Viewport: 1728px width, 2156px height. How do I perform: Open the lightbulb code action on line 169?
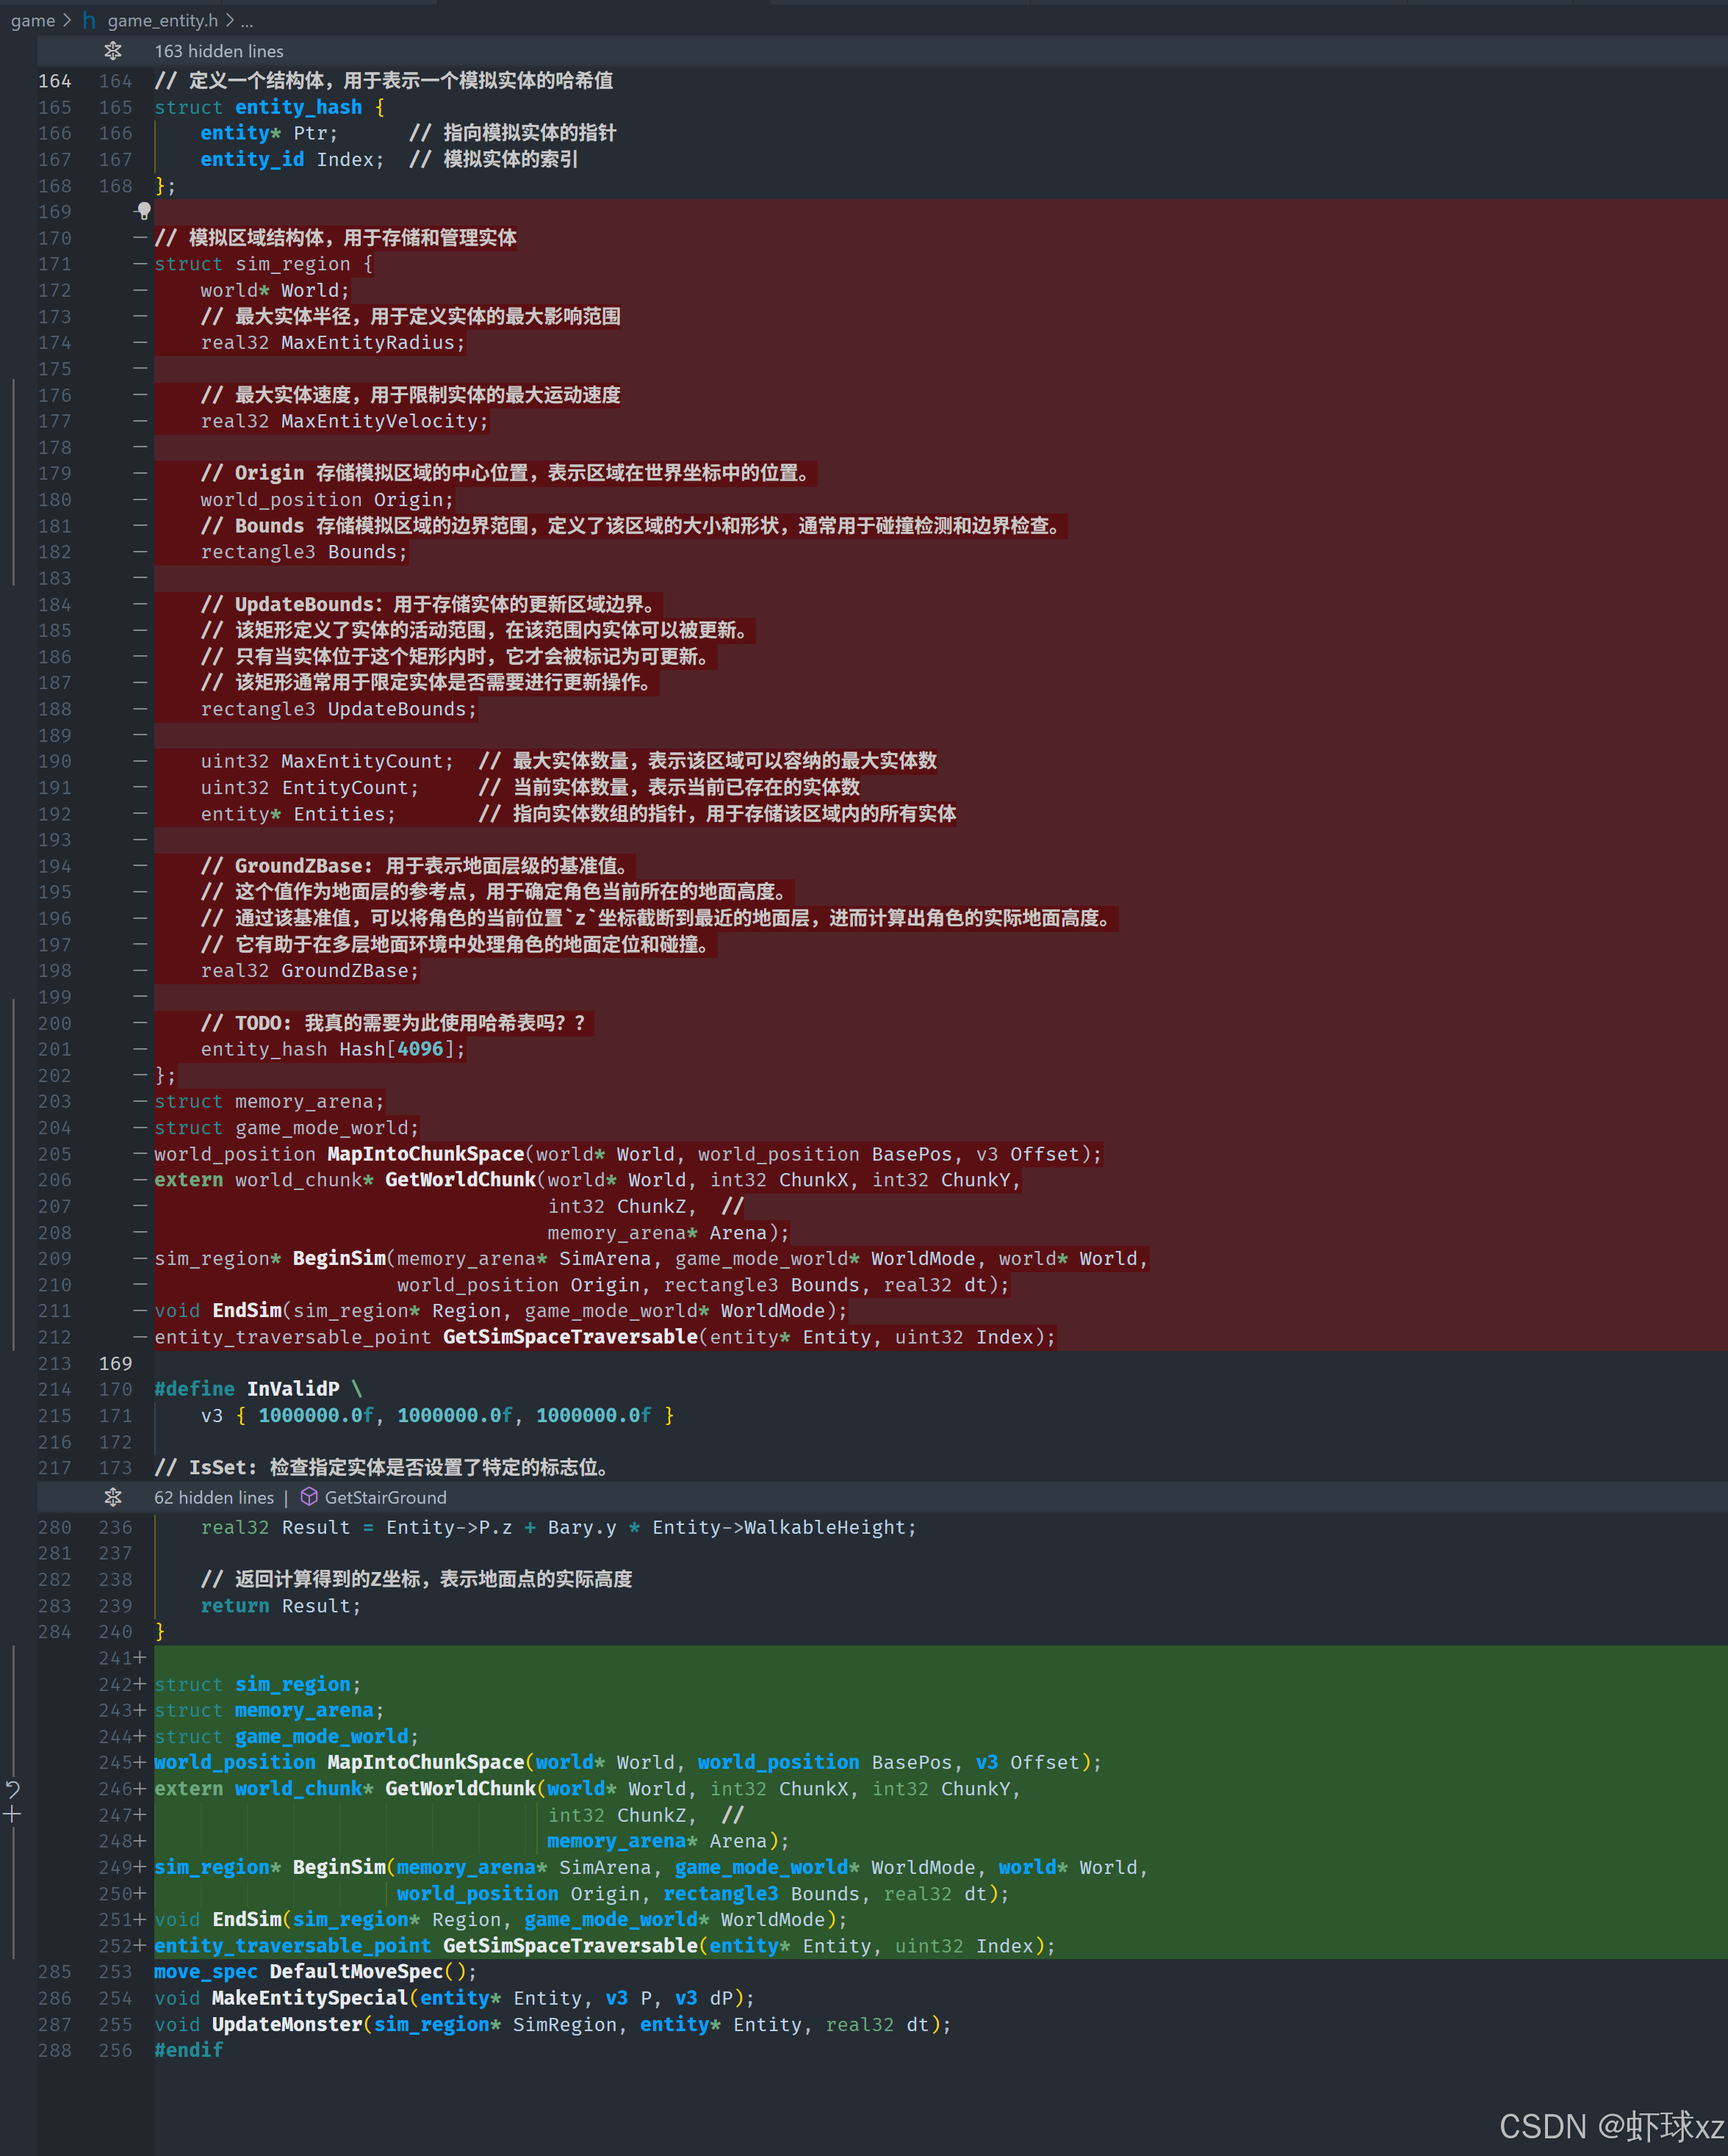tap(144, 211)
